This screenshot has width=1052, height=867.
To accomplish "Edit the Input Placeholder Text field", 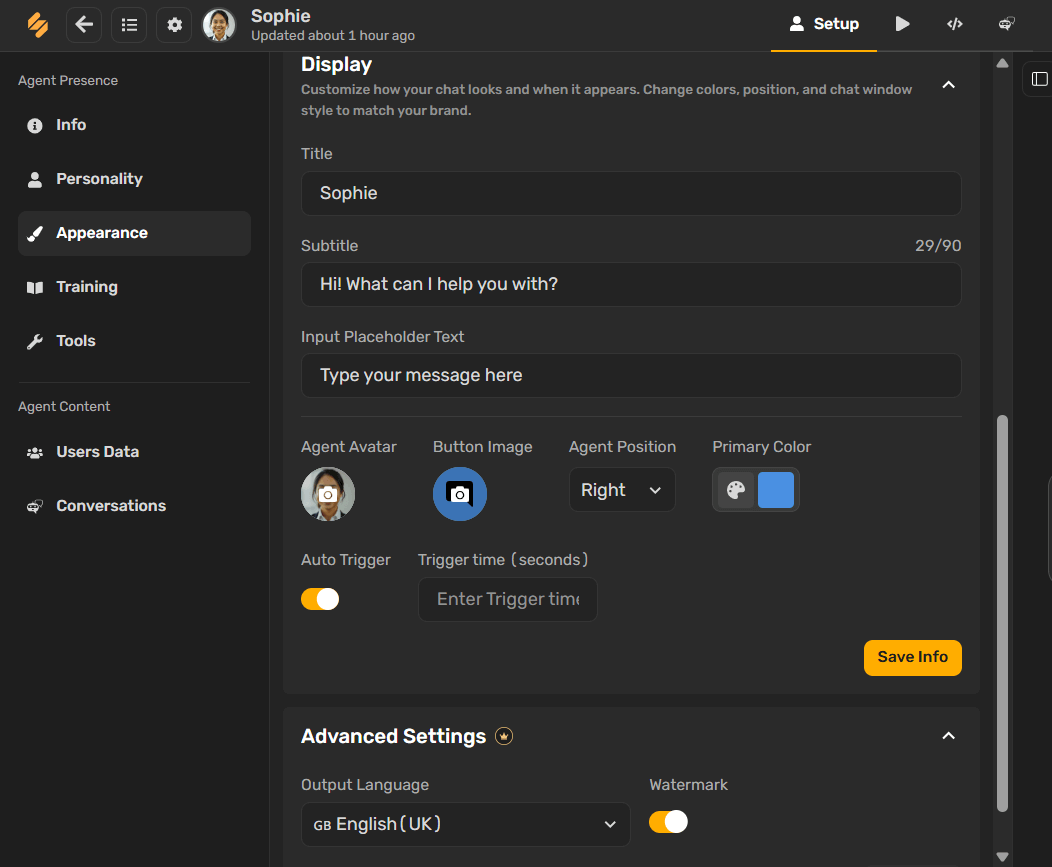I will [x=631, y=375].
